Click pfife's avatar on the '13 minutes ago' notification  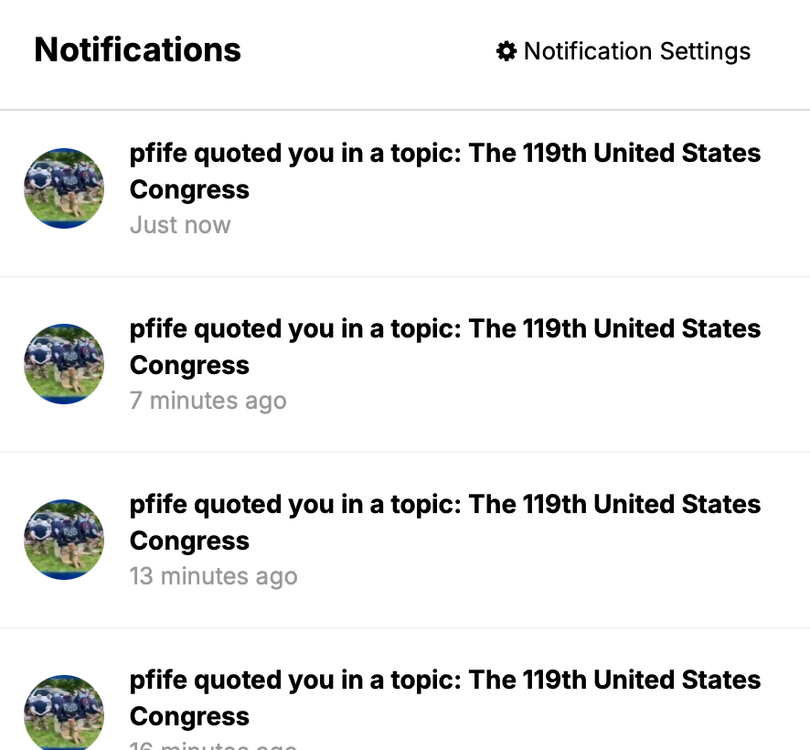[x=64, y=539]
